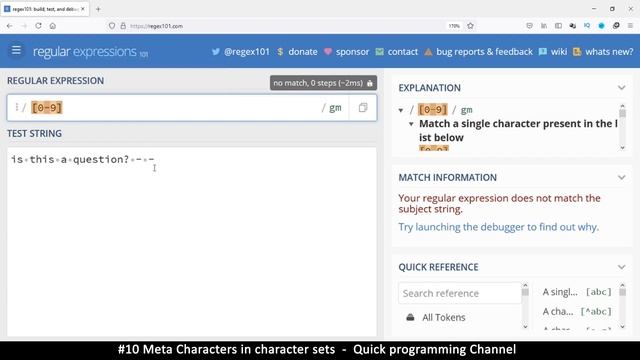640x360 pixels.
Task: Open the hamburger menu in regex101 header
Action: [x=16, y=50]
